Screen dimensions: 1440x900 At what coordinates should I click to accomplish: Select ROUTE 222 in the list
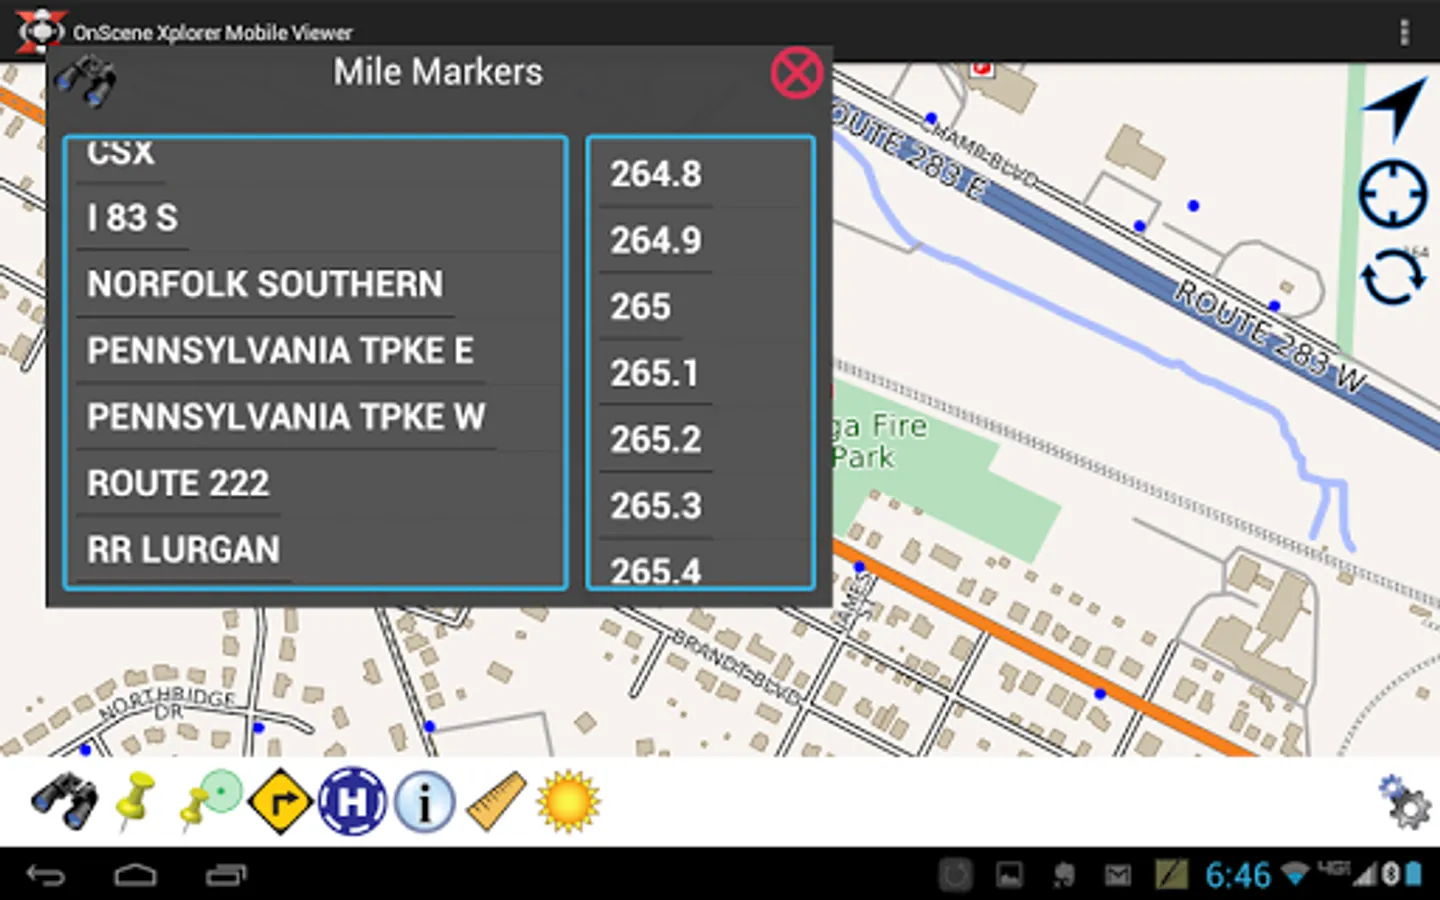pyautogui.click(x=316, y=483)
